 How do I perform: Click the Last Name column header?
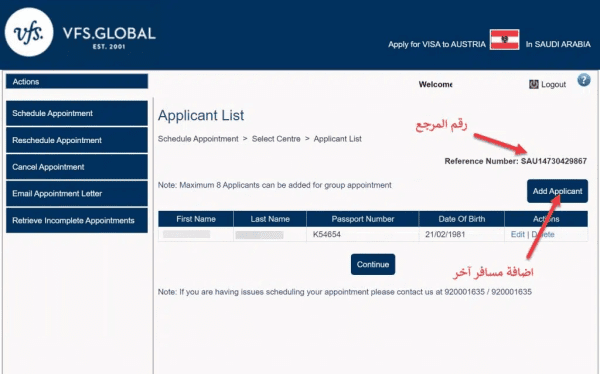[x=270, y=219]
